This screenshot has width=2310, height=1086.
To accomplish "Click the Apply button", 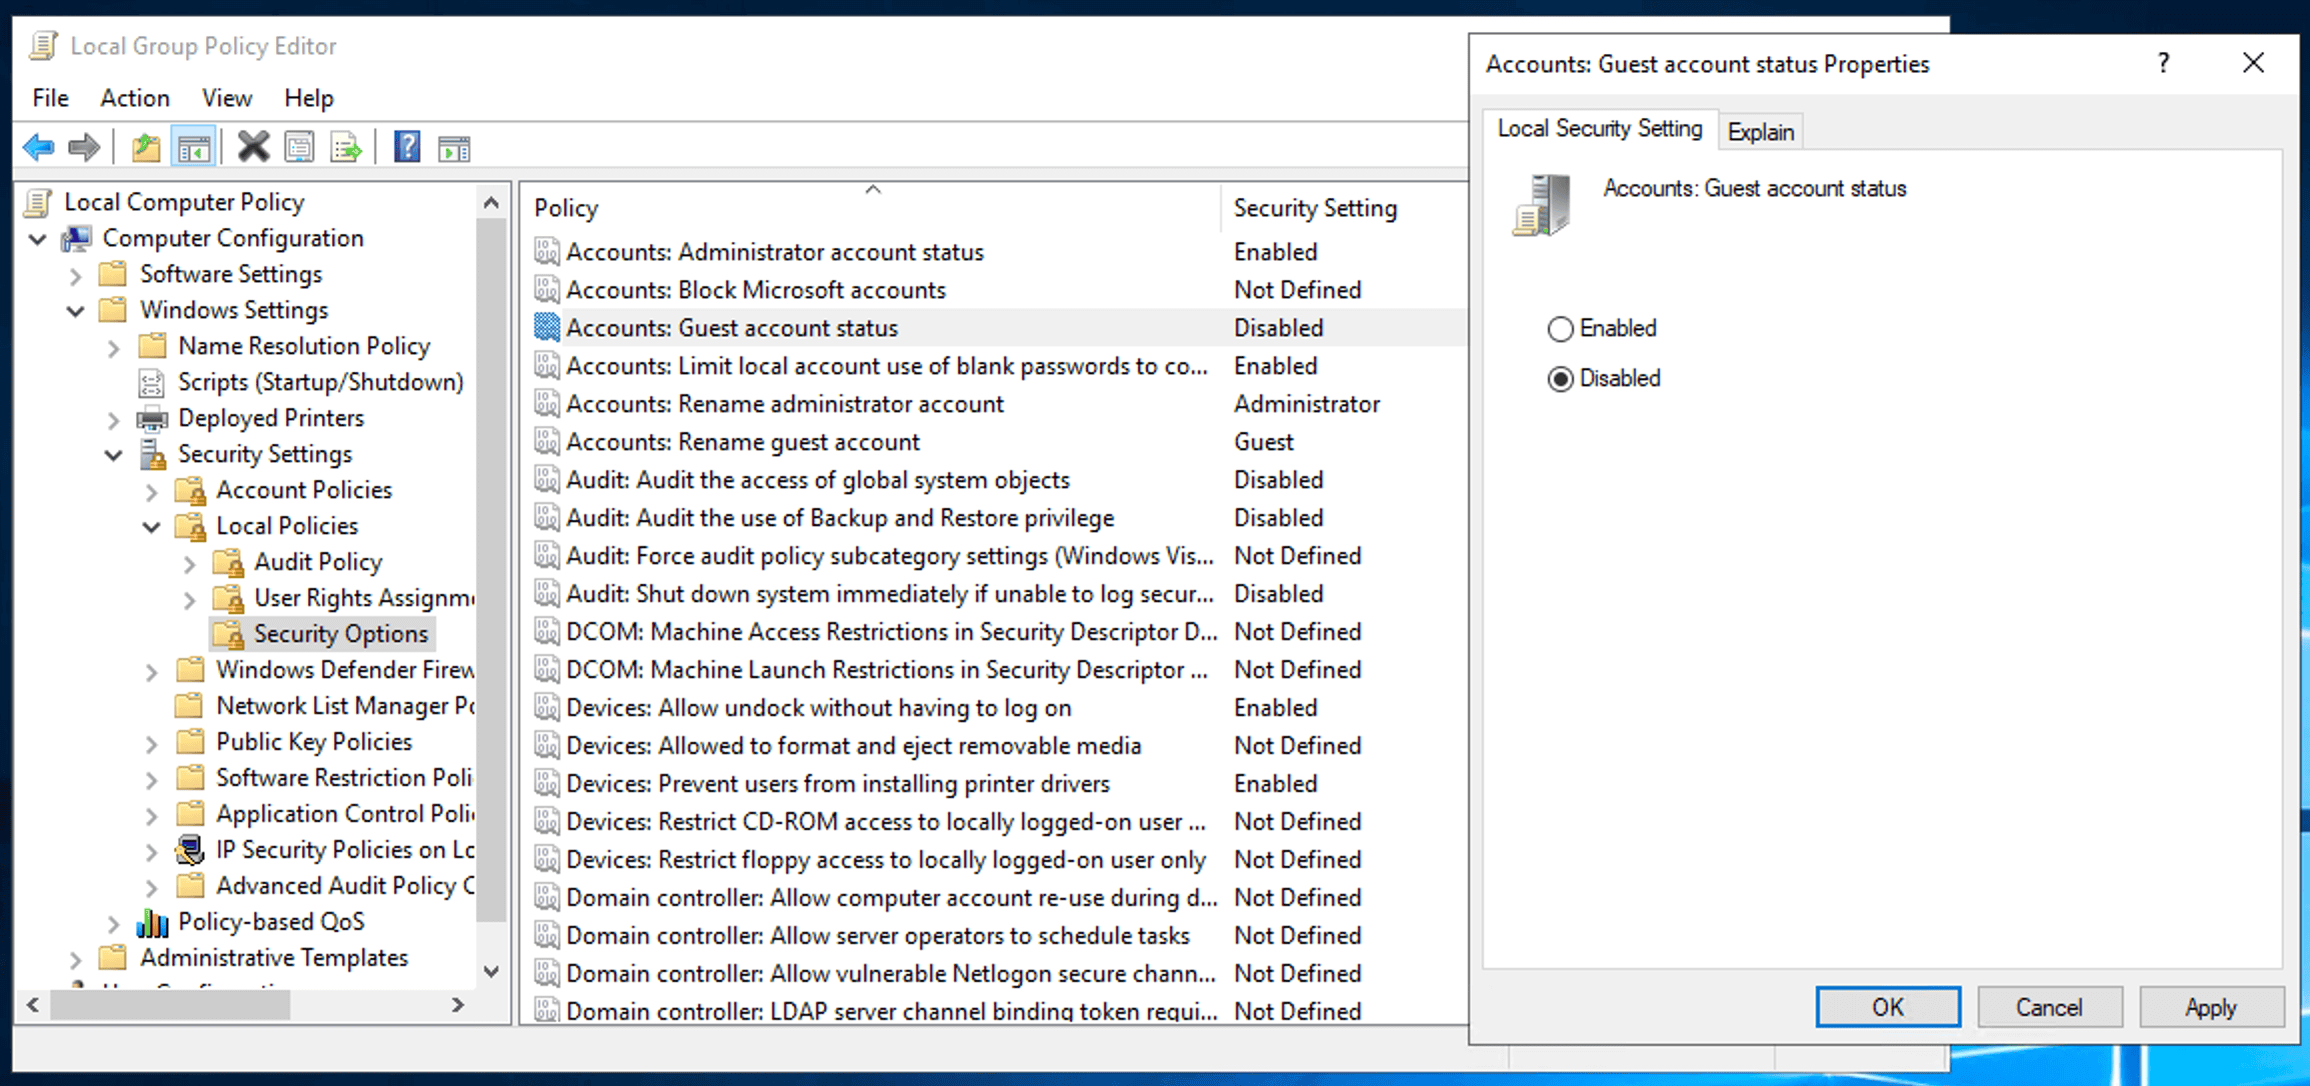I will pos(2211,1007).
